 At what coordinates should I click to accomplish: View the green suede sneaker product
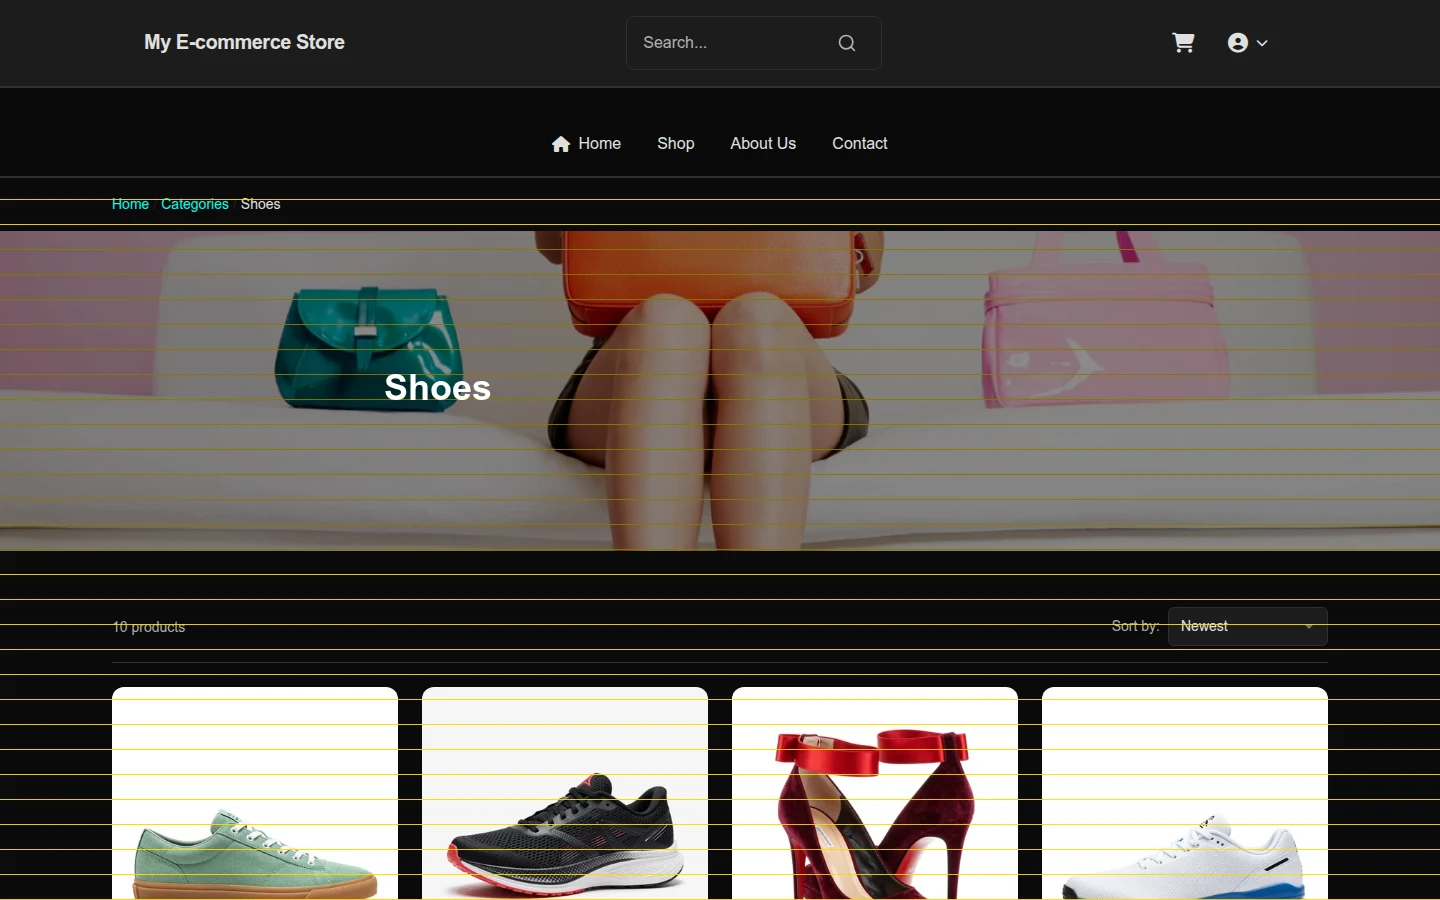(x=255, y=794)
